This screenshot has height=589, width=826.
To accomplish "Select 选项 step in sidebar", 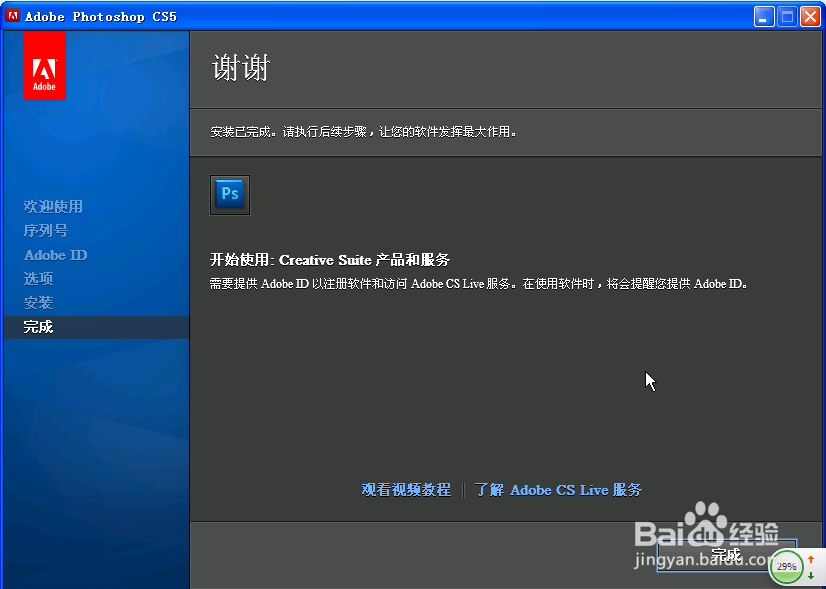I will (38, 279).
